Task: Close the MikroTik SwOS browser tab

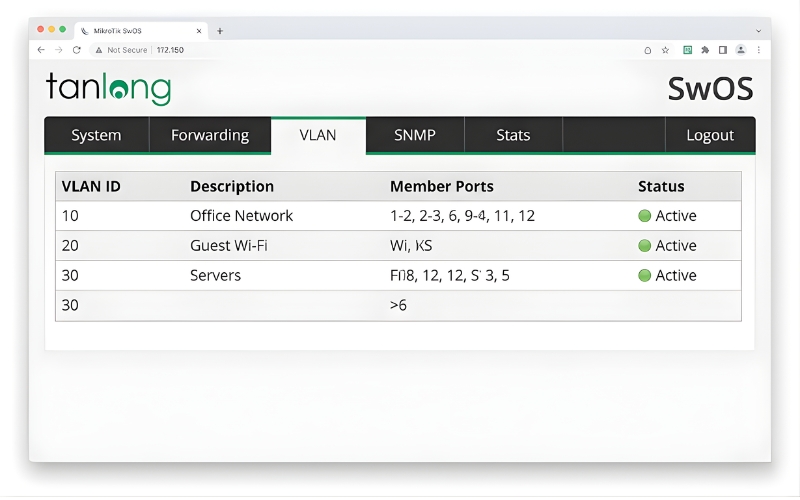Action: tap(199, 31)
